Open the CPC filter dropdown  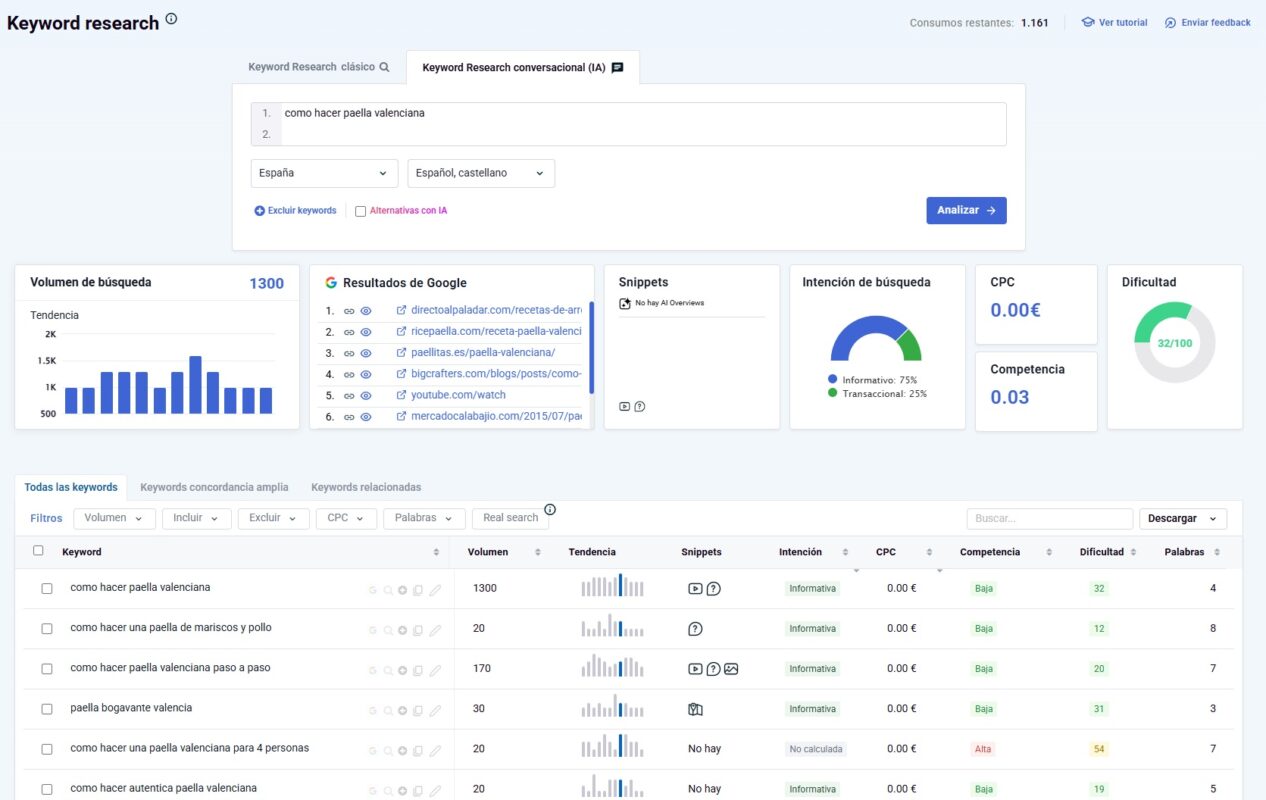click(346, 518)
